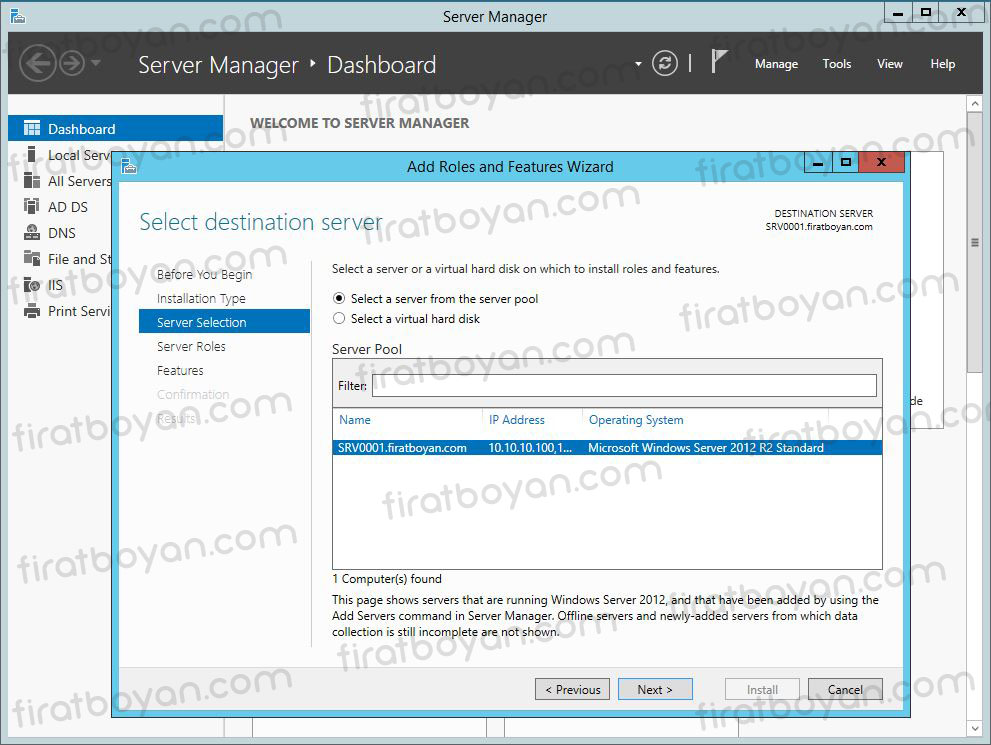991x745 pixels.
Task: Click the < Previous button
Action: 573,689
